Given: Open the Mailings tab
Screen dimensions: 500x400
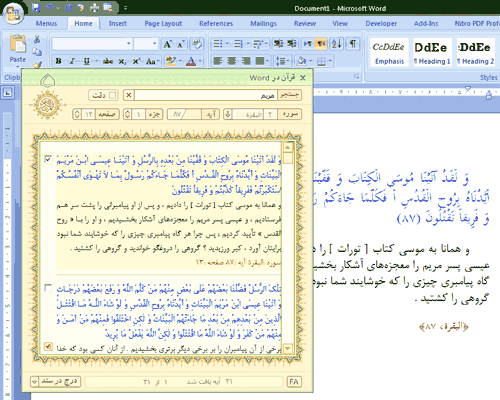Looking at the screenshot, I should [x=263, y=24].
